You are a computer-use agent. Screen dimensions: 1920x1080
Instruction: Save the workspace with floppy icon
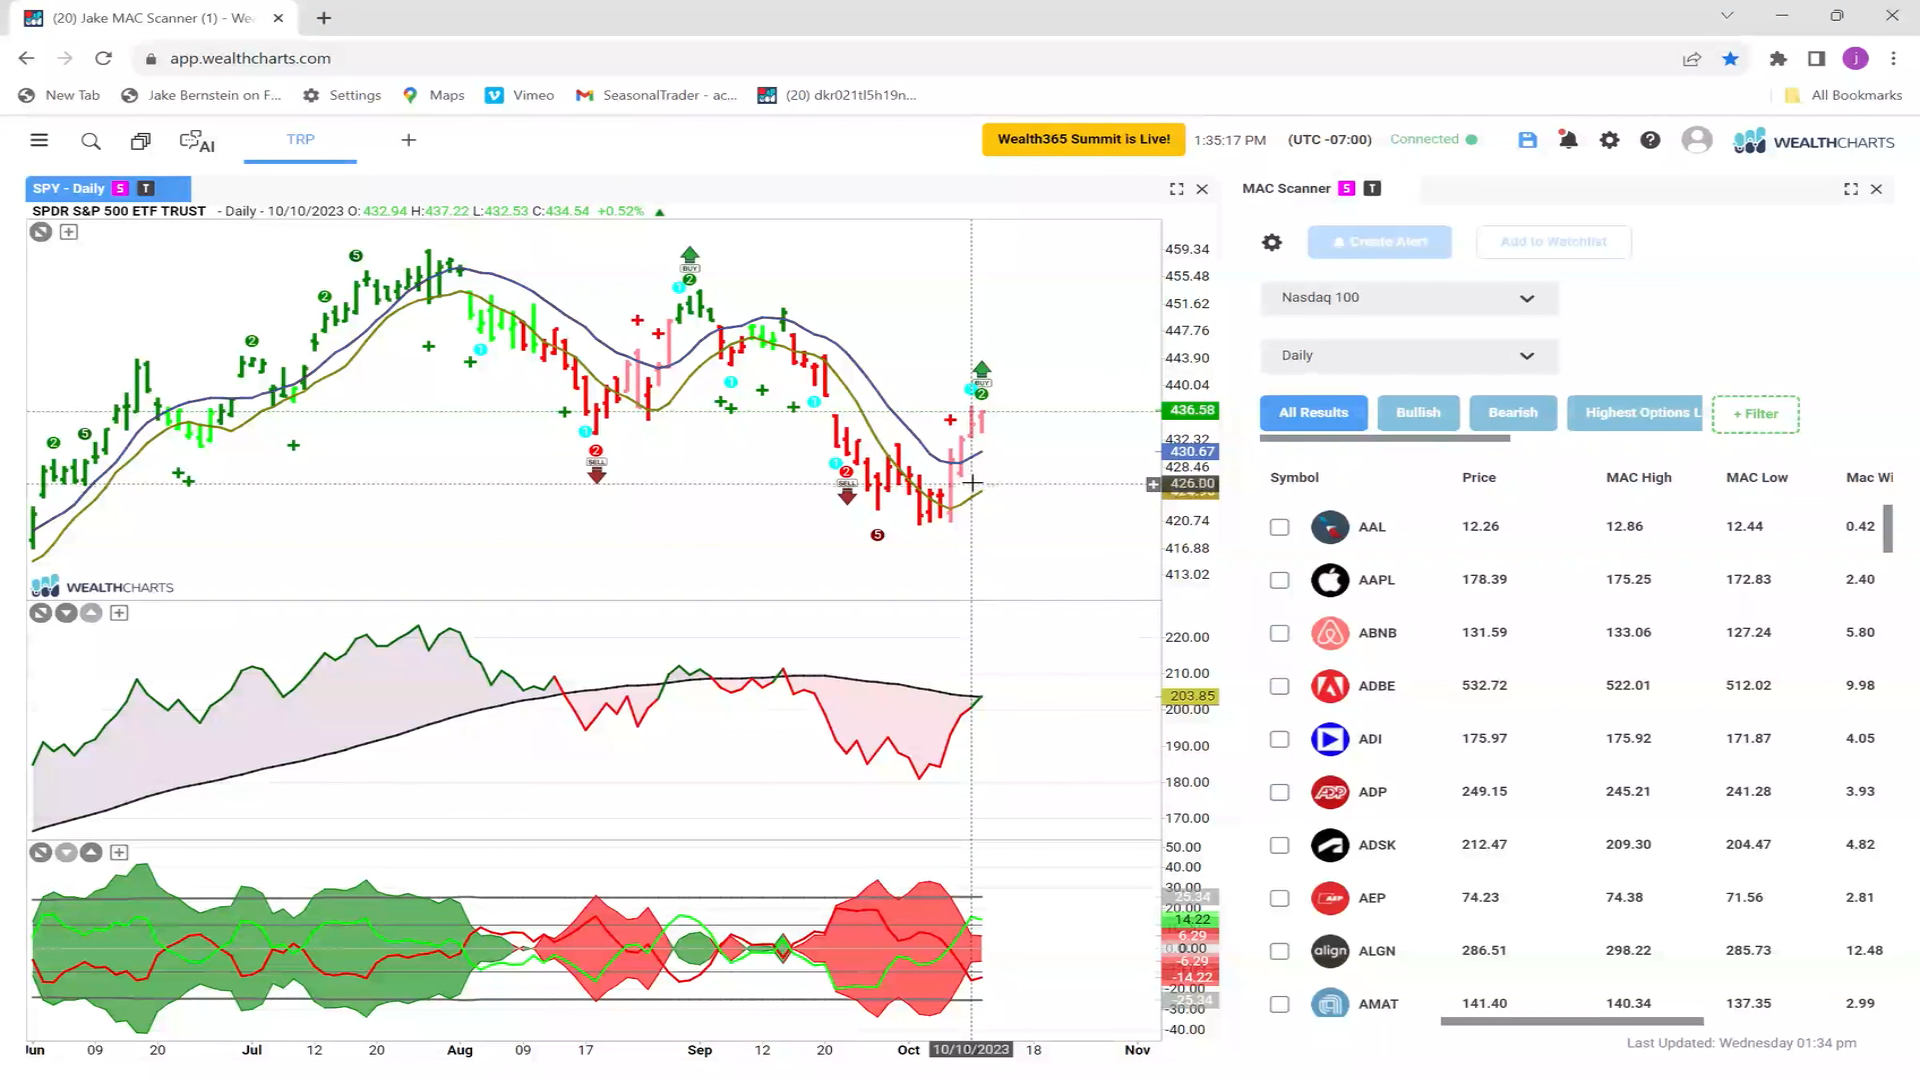coord(1527,141)
